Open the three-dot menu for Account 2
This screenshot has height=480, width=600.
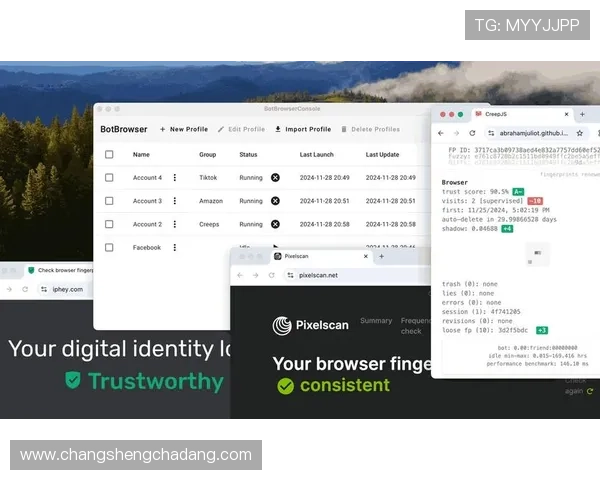[x=174, y=225]
